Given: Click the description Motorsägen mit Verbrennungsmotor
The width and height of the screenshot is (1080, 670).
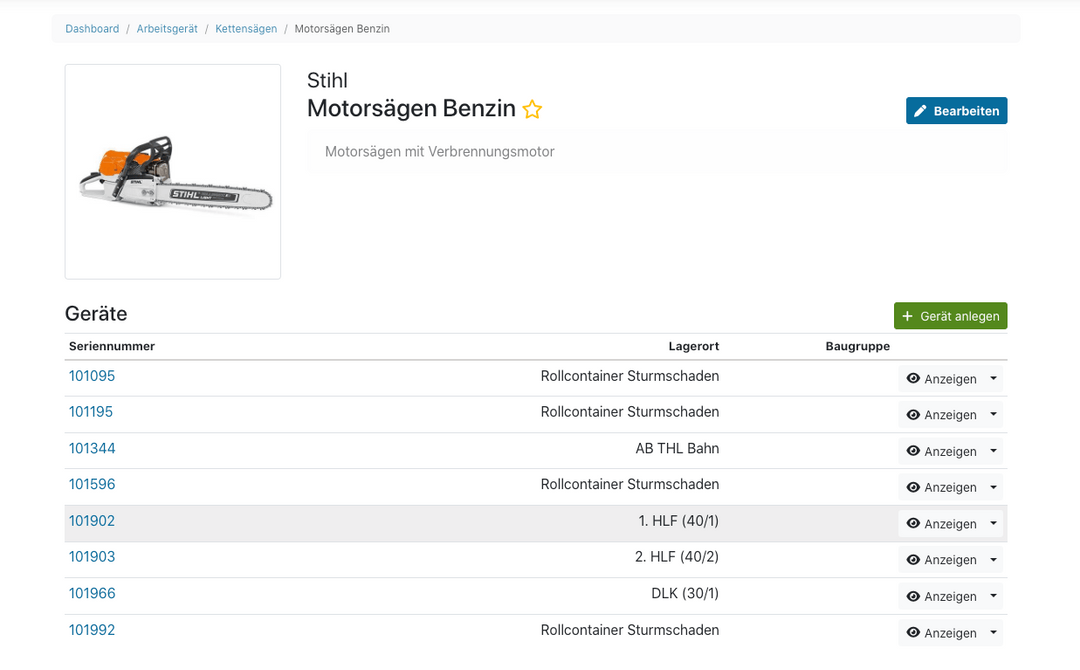Looking at the screenshot, I should (439, 151).
